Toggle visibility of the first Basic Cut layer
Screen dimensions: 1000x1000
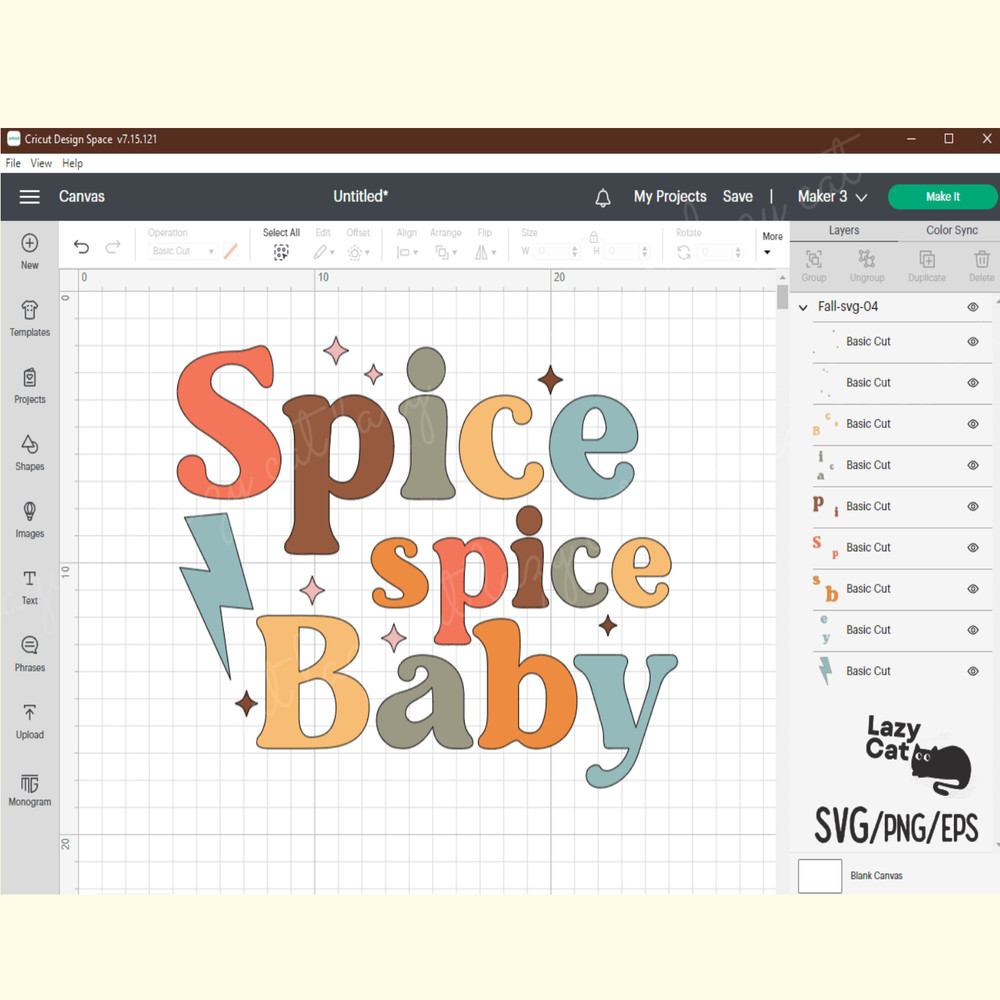tap(973, 342)
